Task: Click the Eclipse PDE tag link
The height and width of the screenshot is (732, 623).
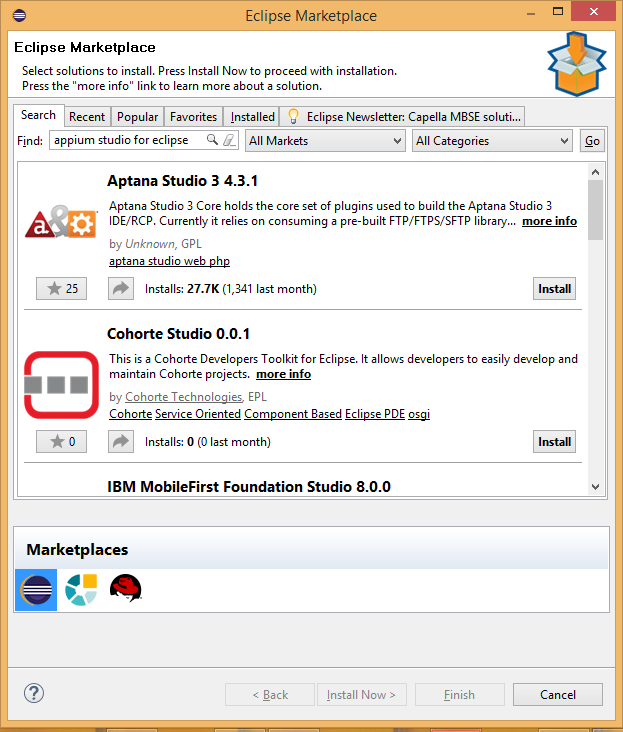Action: 375,414
